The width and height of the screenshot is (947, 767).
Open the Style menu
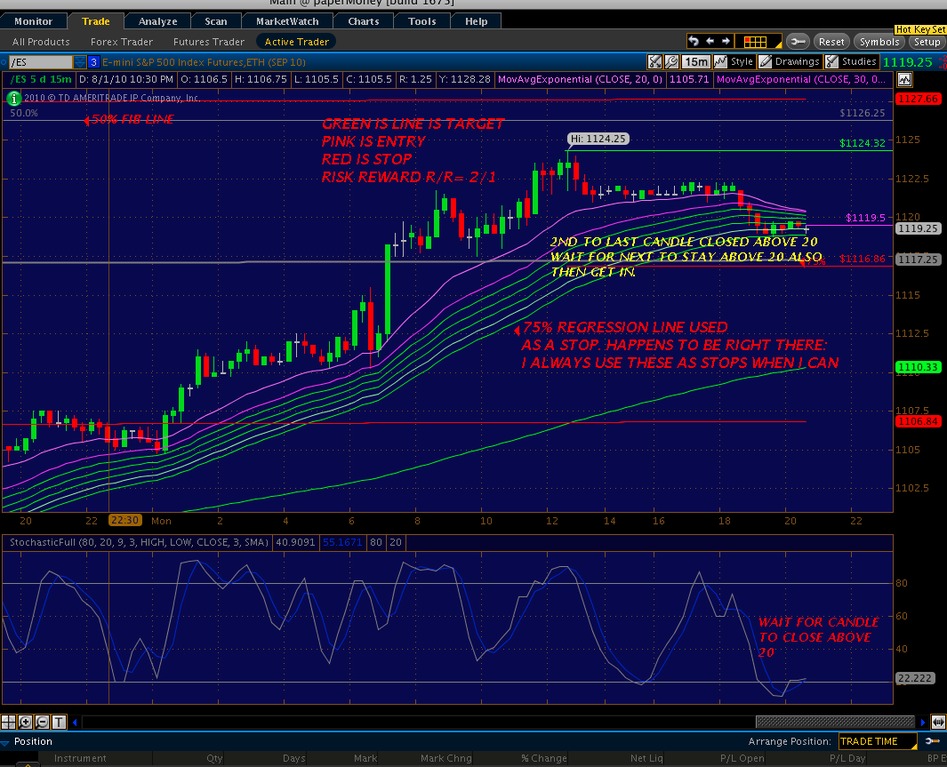point(734,62)
